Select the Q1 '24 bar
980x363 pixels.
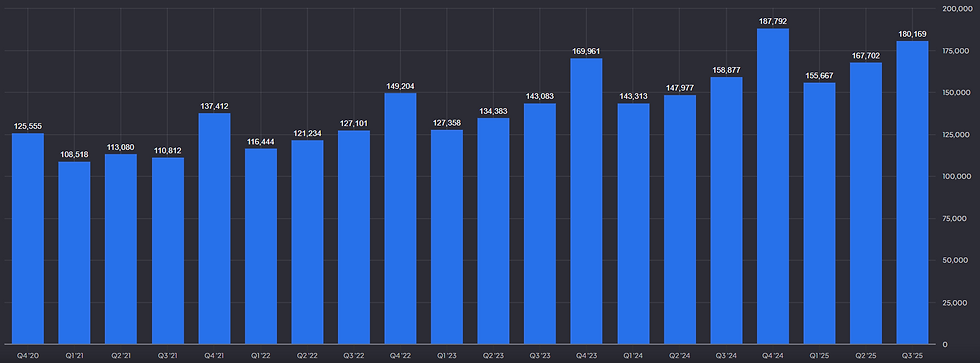[633, 224]
